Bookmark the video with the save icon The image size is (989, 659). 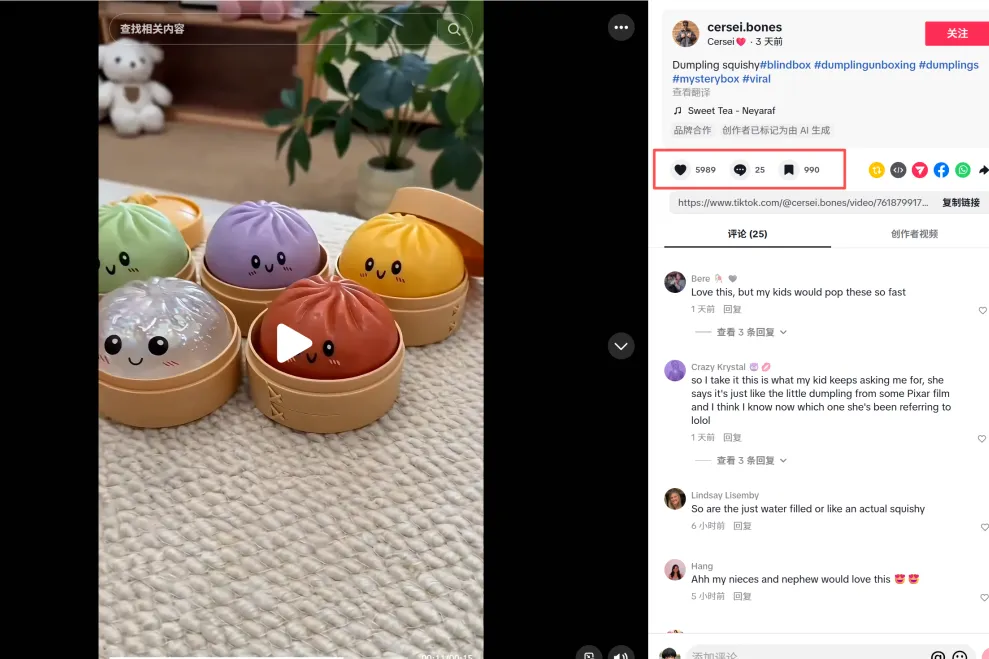(788, 170)
